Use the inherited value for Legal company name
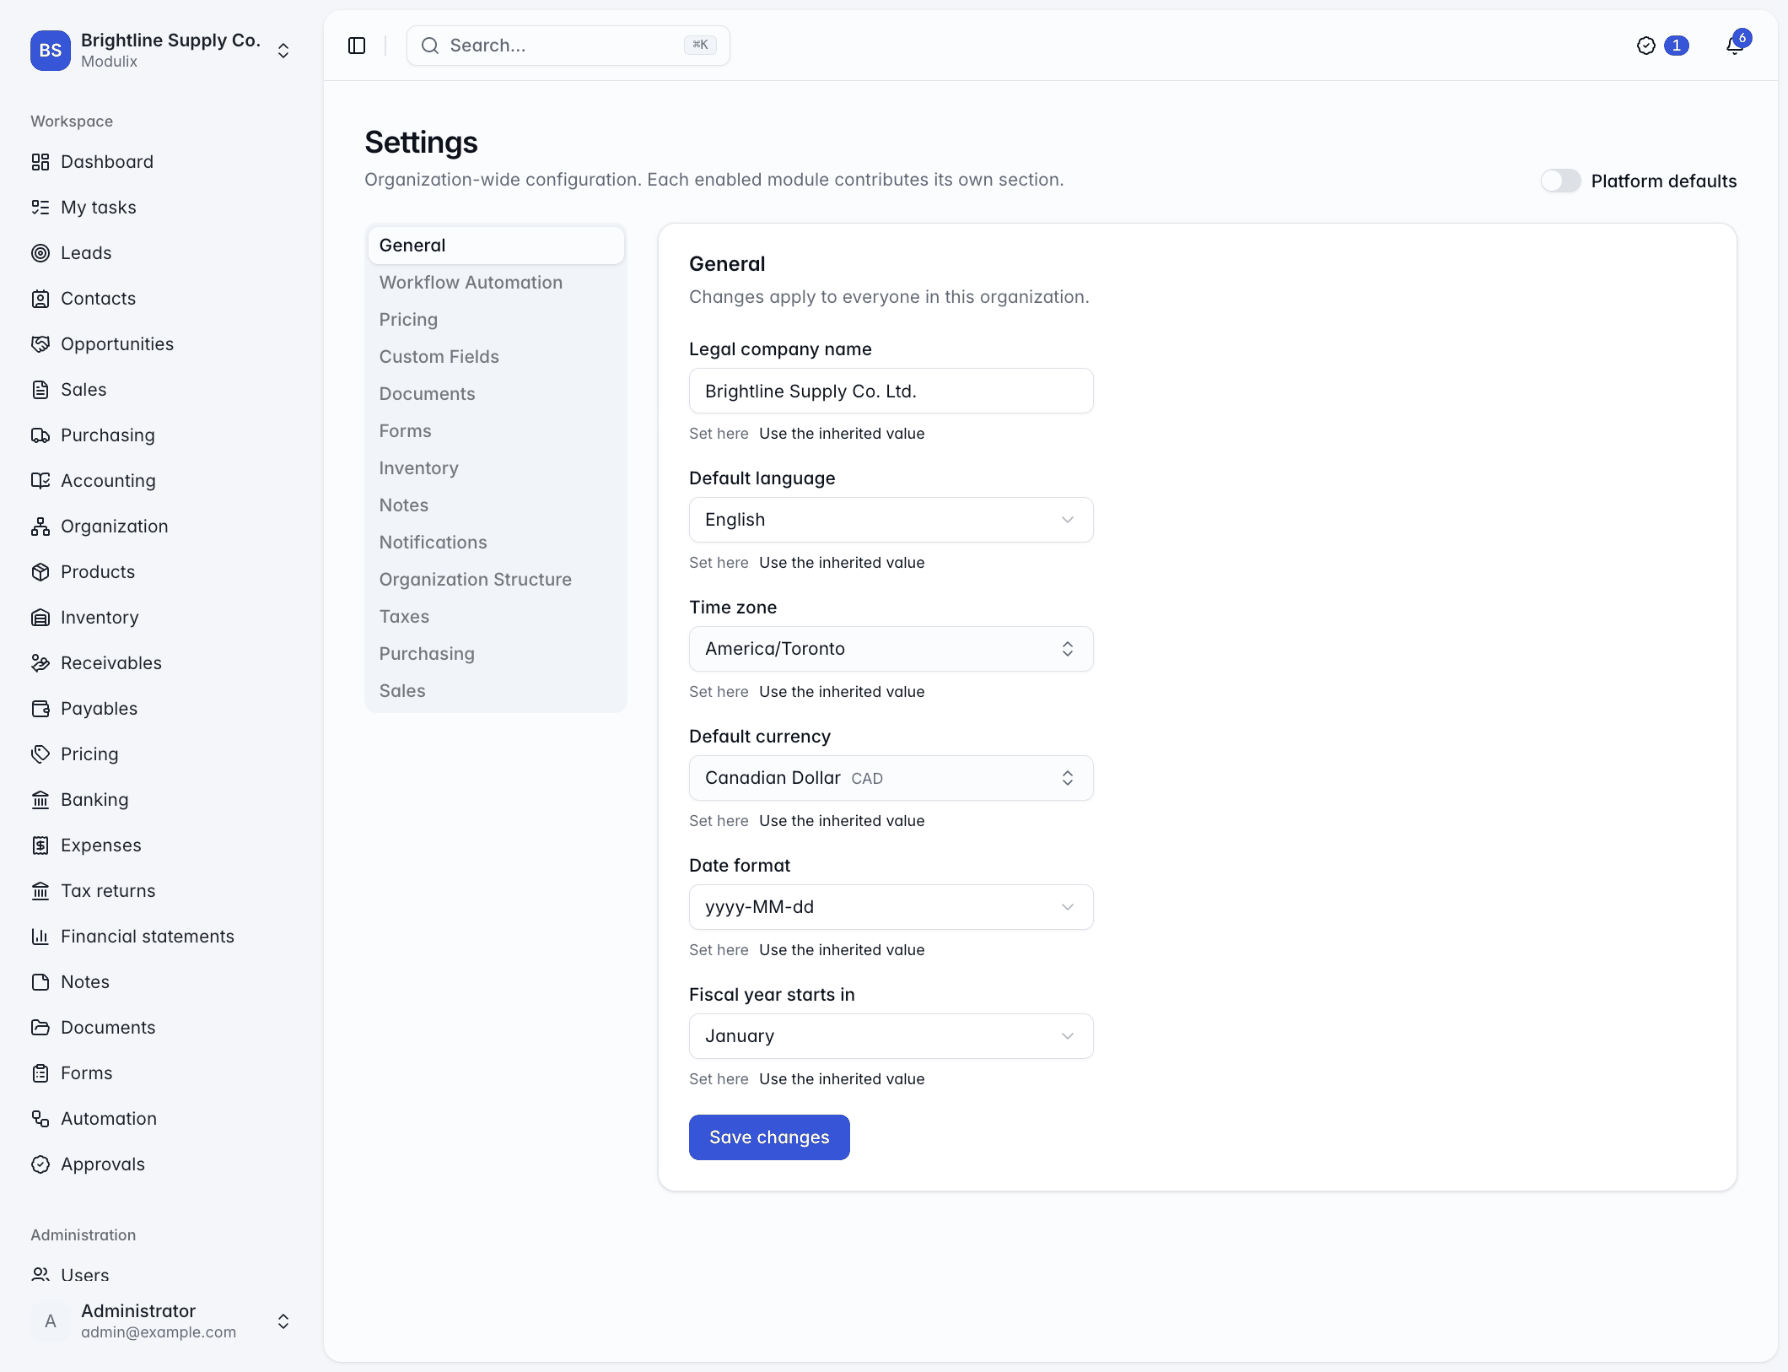1788x1372 pixels. [x=842, y=434]
